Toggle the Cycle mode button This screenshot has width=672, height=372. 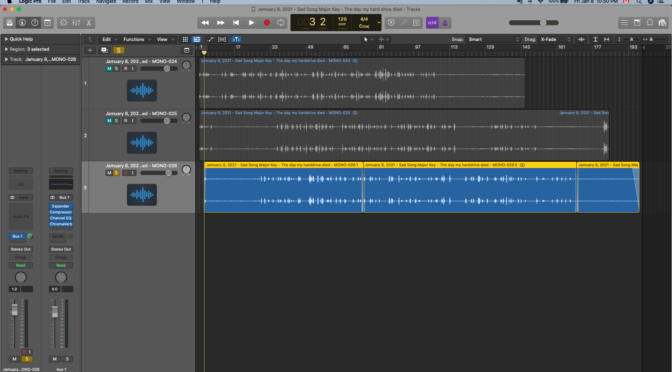[281, 23]
